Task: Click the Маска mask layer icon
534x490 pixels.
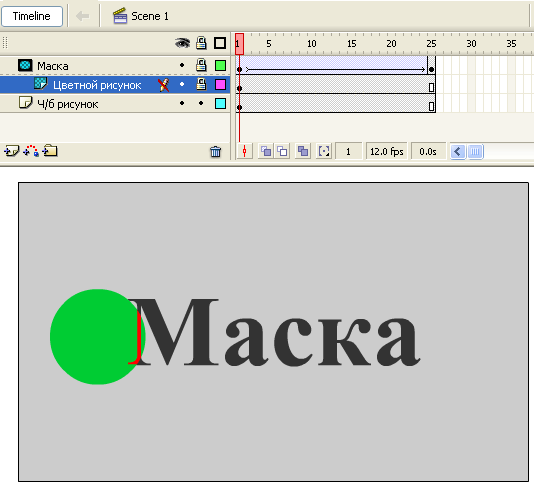Action: click(25, 65)
